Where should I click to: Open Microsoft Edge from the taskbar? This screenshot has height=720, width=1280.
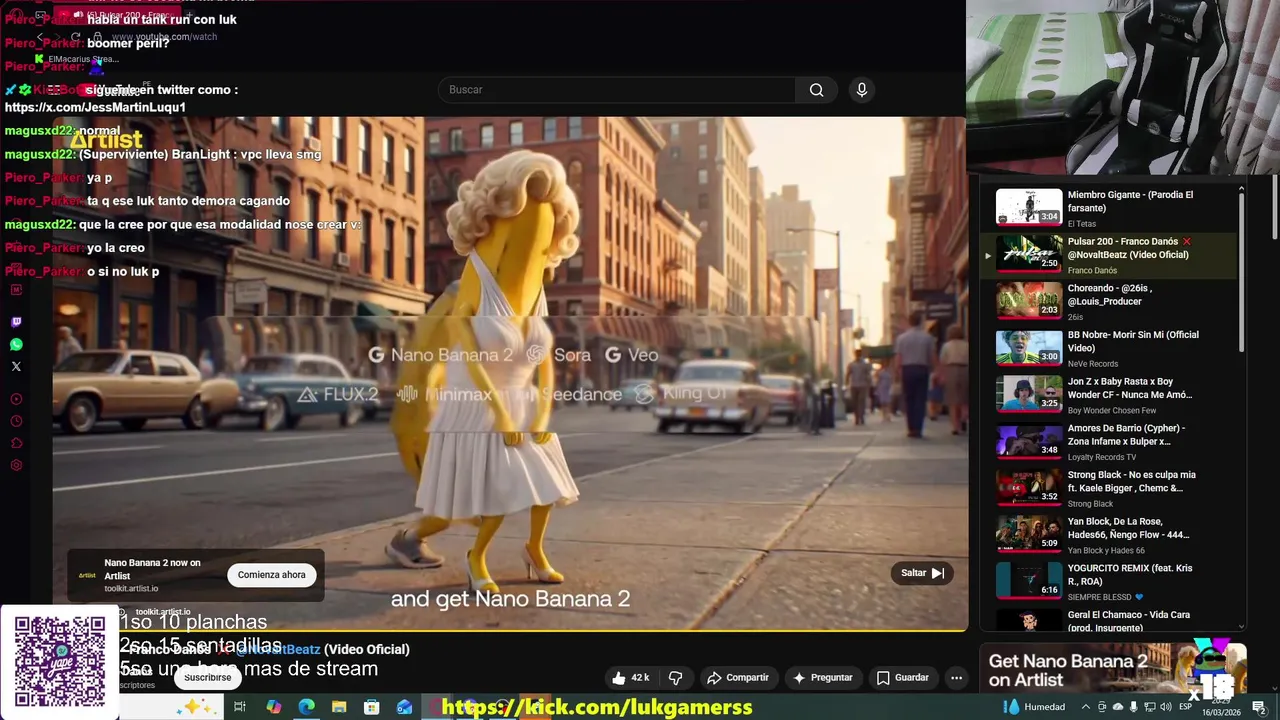[306, 707]
